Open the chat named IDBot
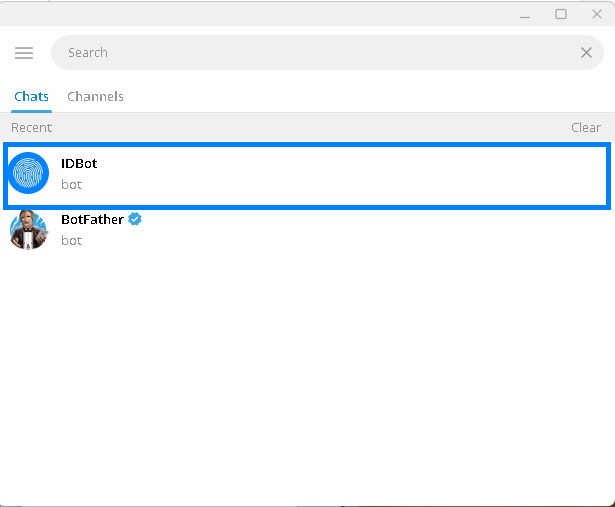The height and width of the screenshot is (507, 615). (79, 164)
